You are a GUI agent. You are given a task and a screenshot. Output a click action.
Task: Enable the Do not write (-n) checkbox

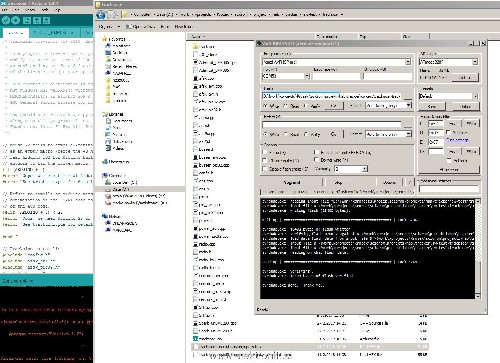click(316, 160)
